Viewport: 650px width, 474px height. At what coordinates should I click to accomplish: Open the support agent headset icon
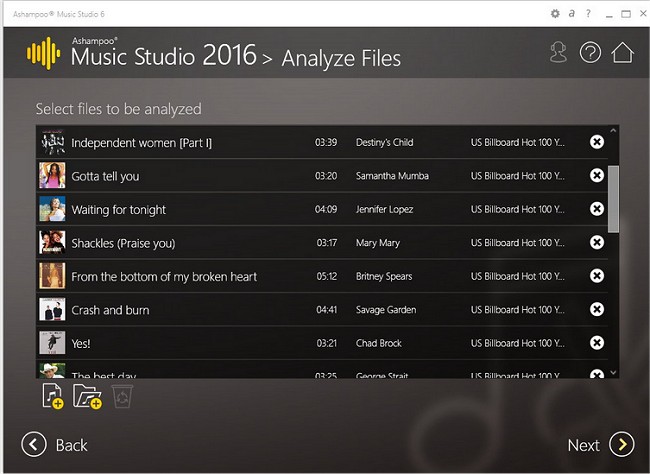(x=558, y=53)
